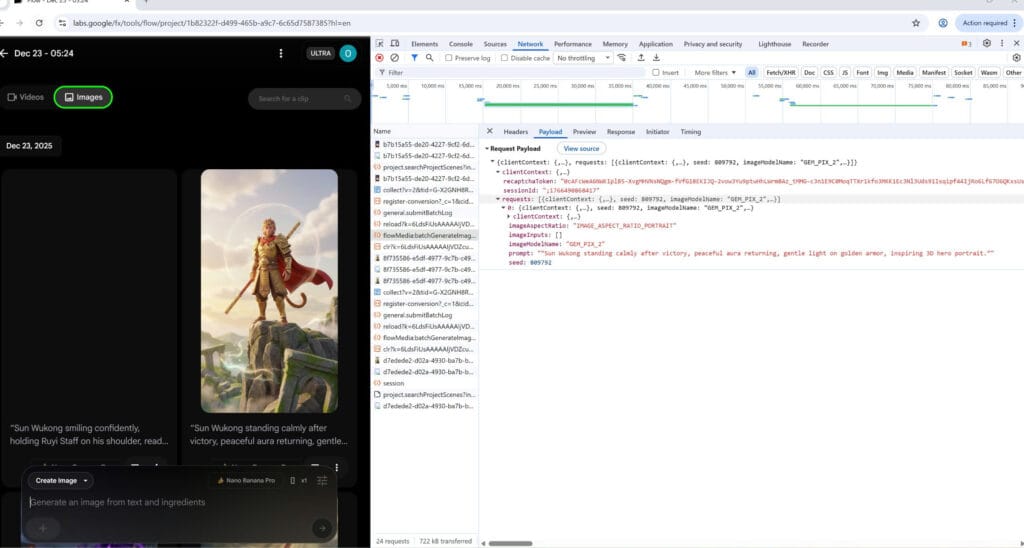The height and width of the screenshot is (548, 1024).
Task: Toggle the device toolbar icon in DevTools
Action: [x=394, y=44]
